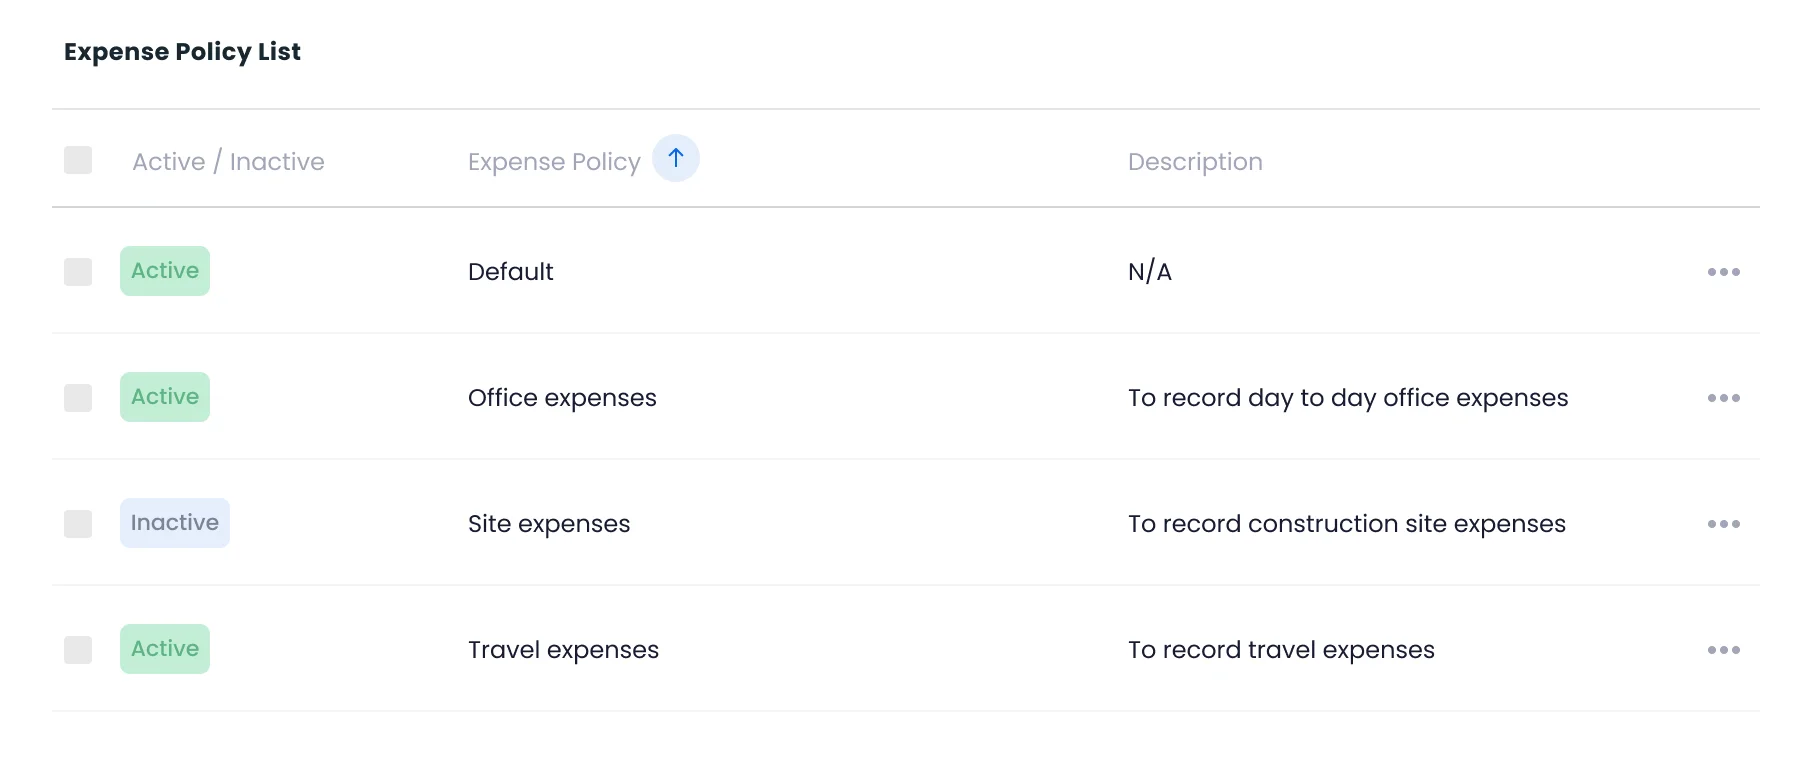
Task: Click the N/A description cell
Action: point(1150,272)
